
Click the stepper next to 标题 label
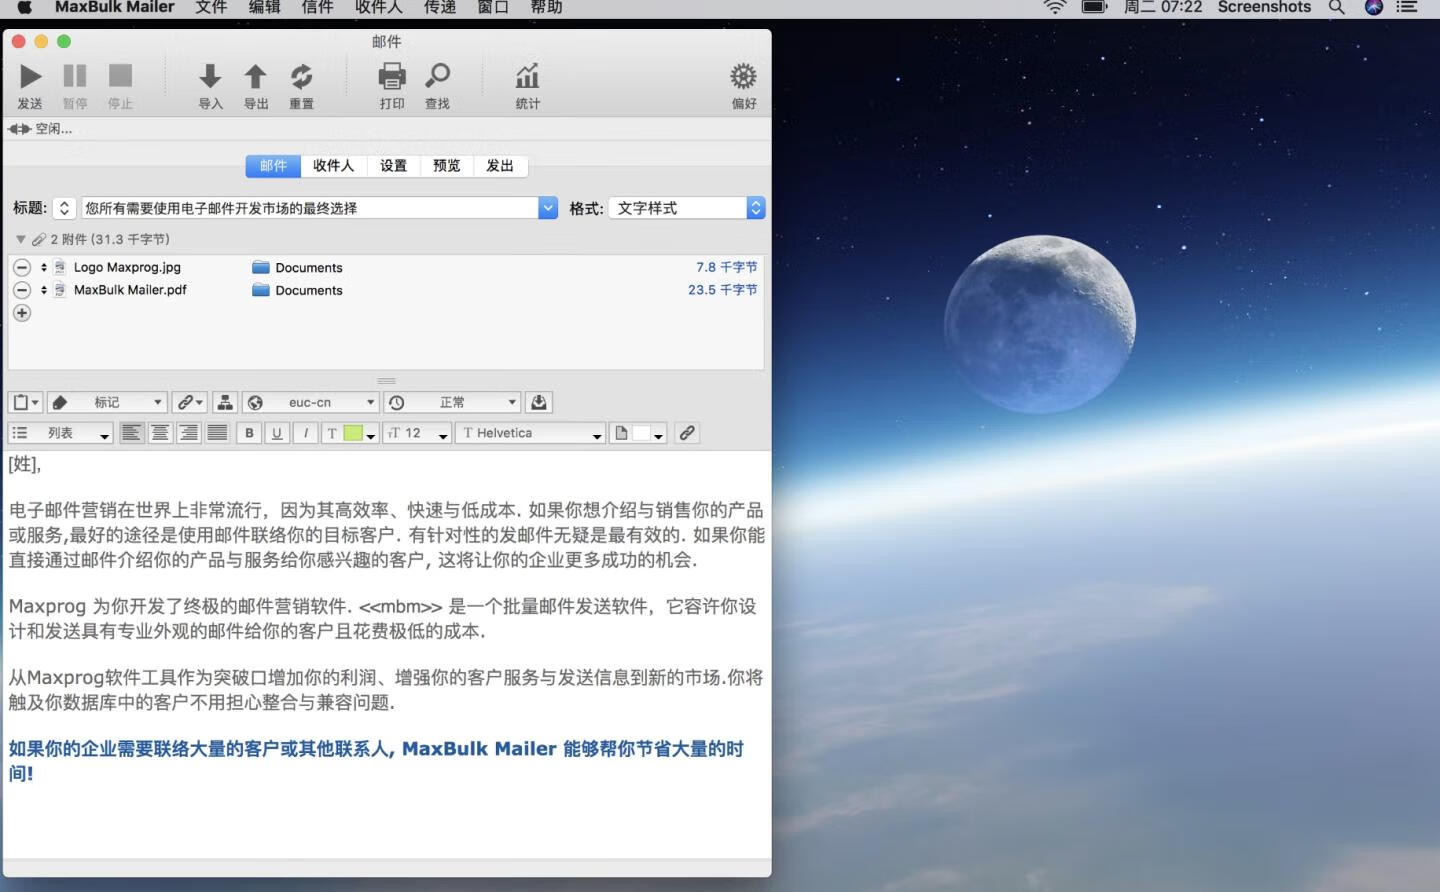pos(64,208)
